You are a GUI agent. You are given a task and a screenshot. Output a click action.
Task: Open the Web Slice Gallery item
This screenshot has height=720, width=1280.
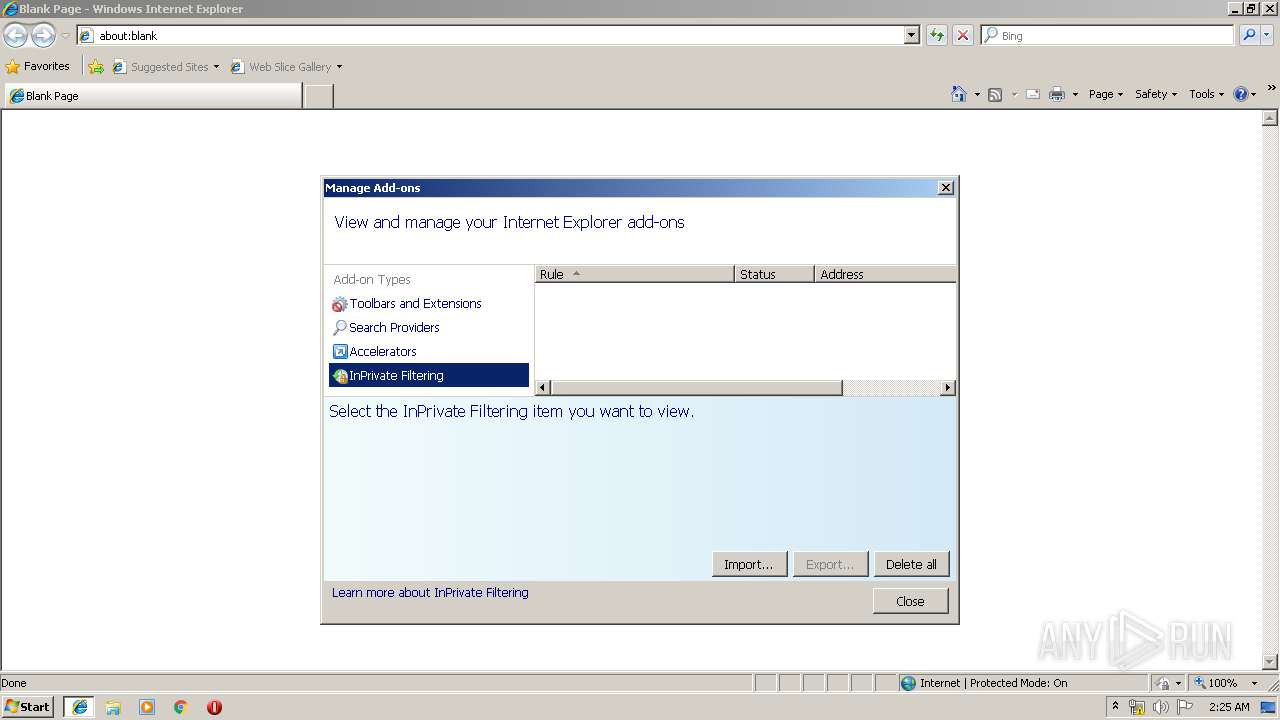(x=286, y=67)
